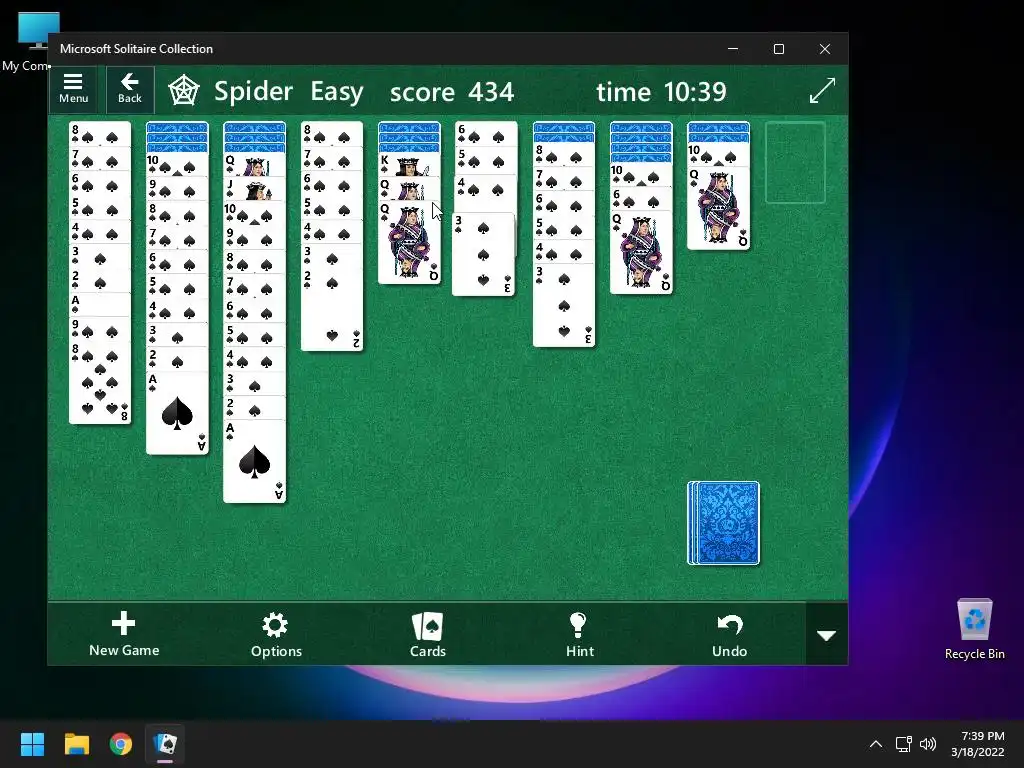Viewport: 1024px width, 768px height.
Task: Maximize the Microsoft Solitaire Collection window
Action: (778, 49)
